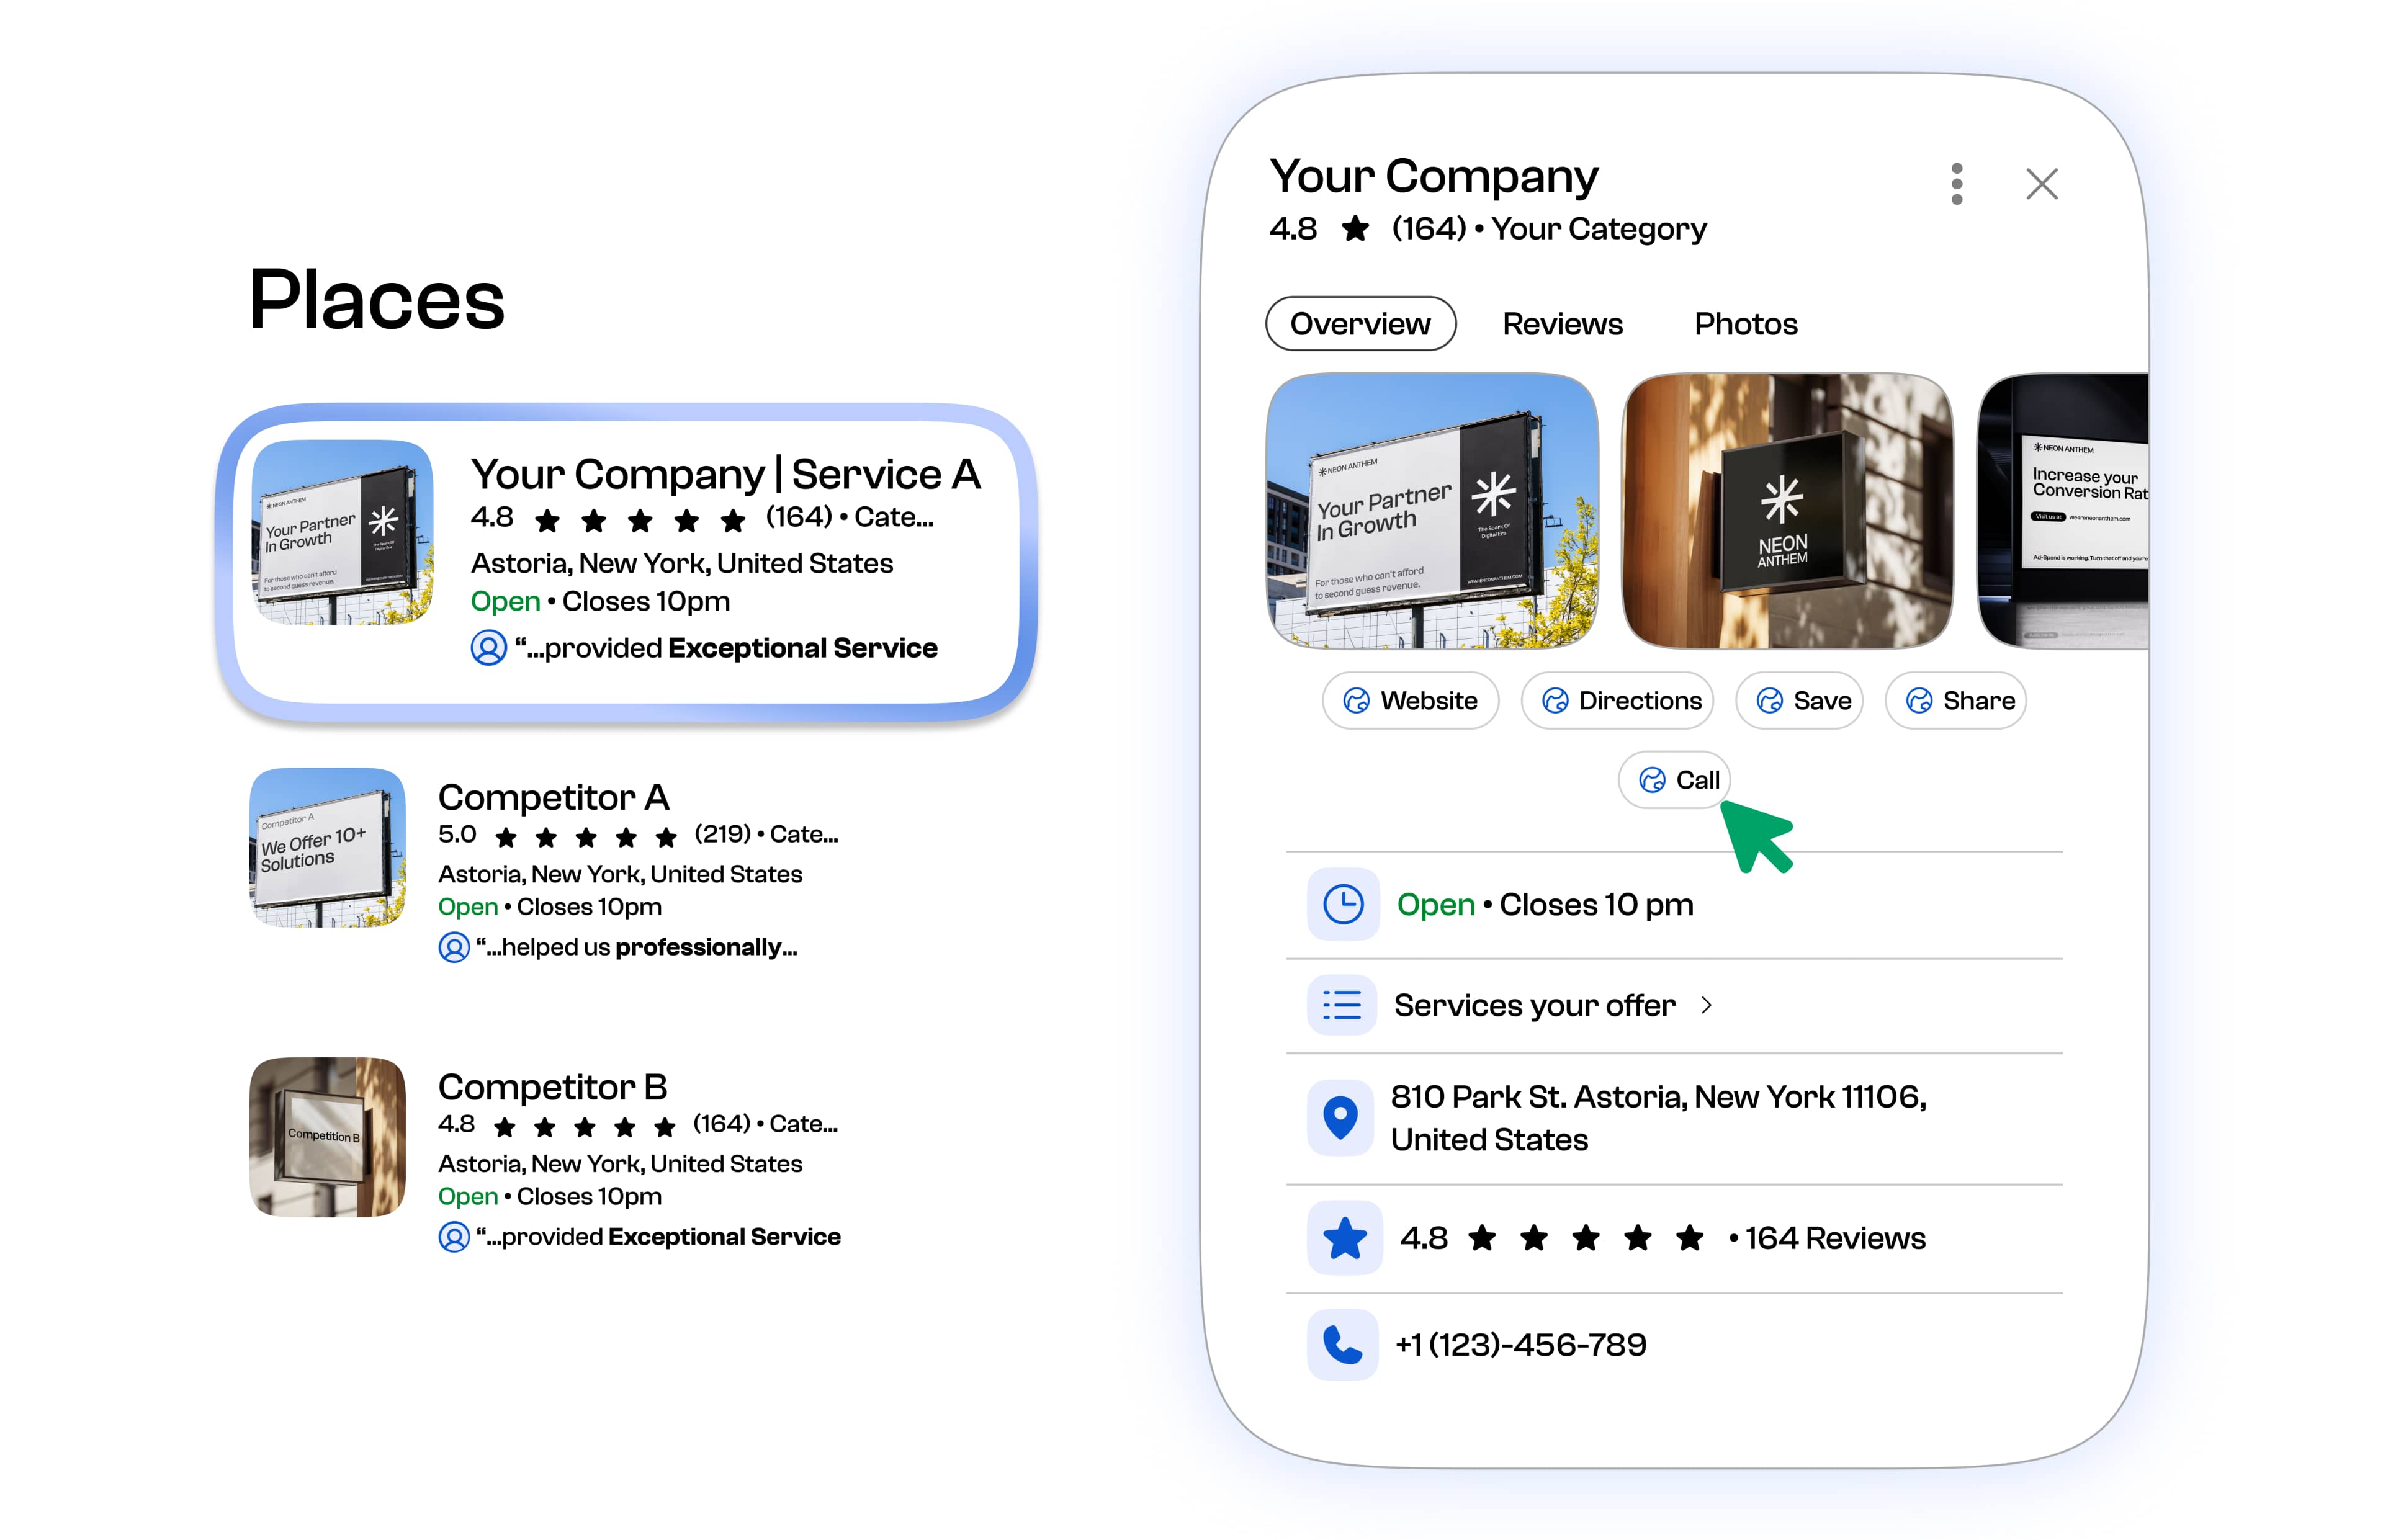Open the three-dot more options menu
This screenshot has width=2383, height=1540.
point(1956,184)
